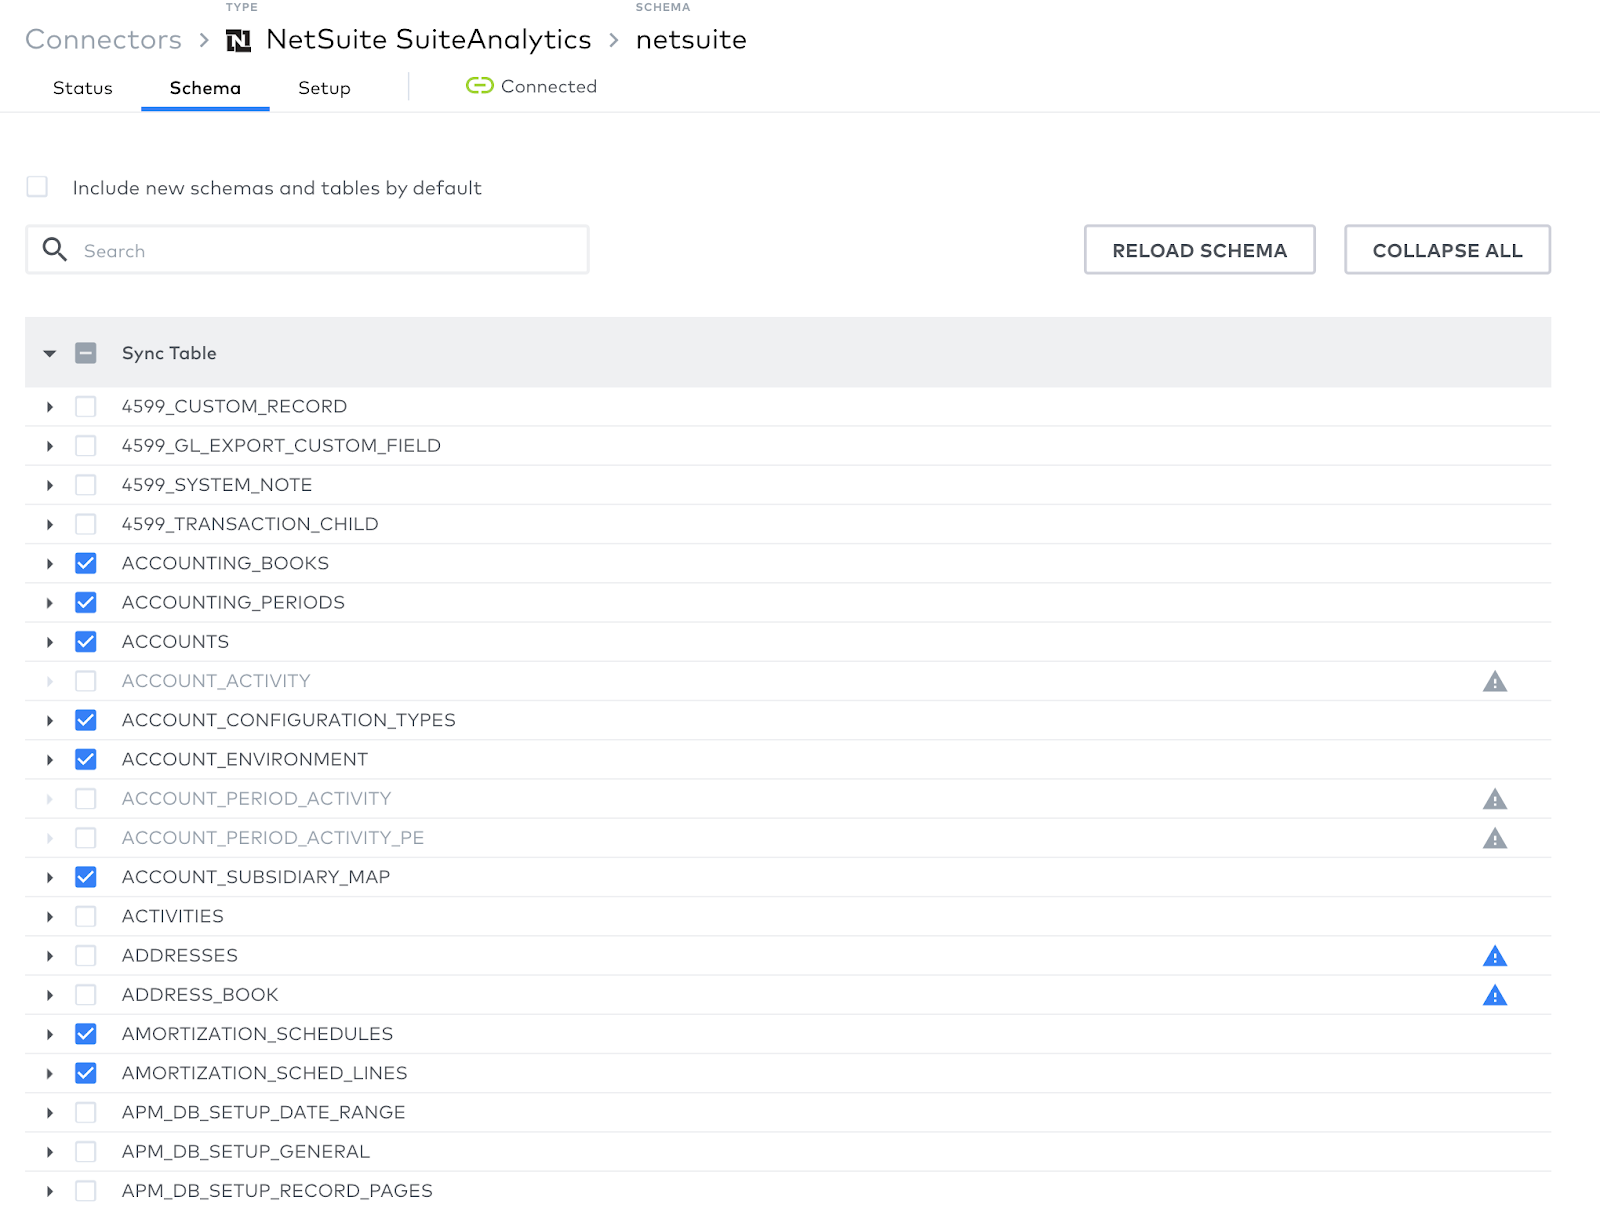Check the 4599_GL_EXPORT_CUSTOM_FIELD checkbox
The width and height of the screenshot is (1600, 1208).
click(x=86, y=446)
